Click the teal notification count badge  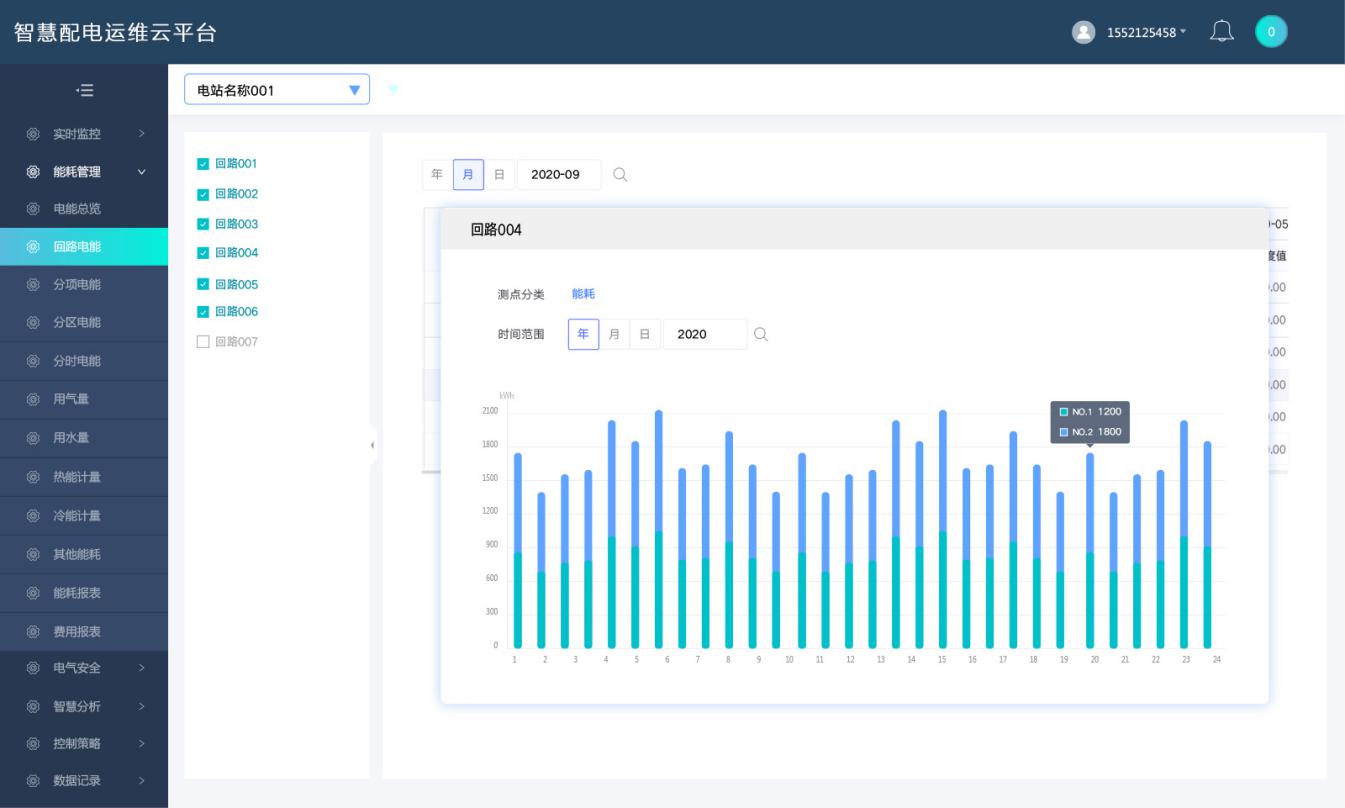point(1271,32)
